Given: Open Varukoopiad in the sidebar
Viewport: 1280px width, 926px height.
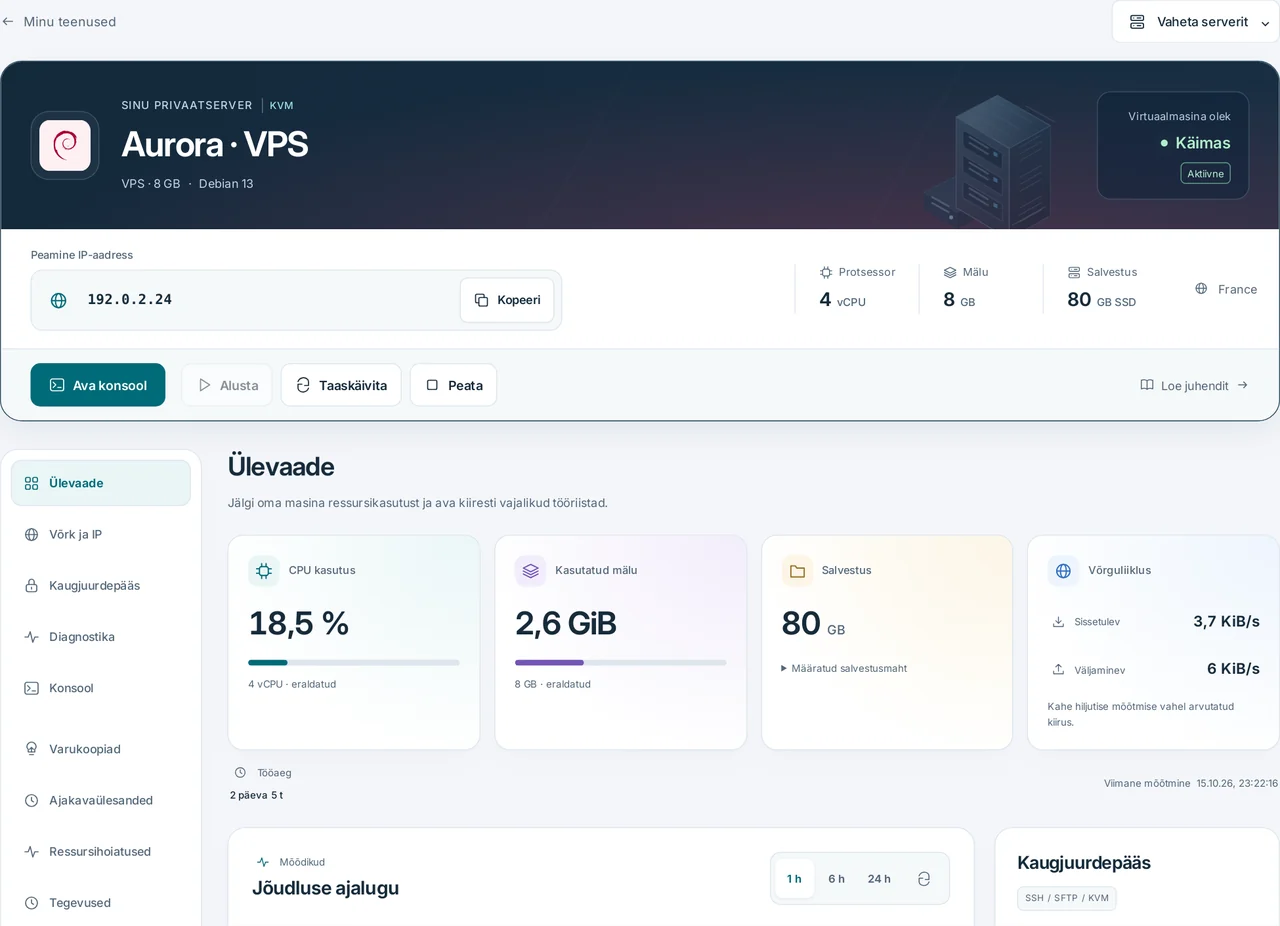Looking at the screenshot, I should tap(101, 749).
